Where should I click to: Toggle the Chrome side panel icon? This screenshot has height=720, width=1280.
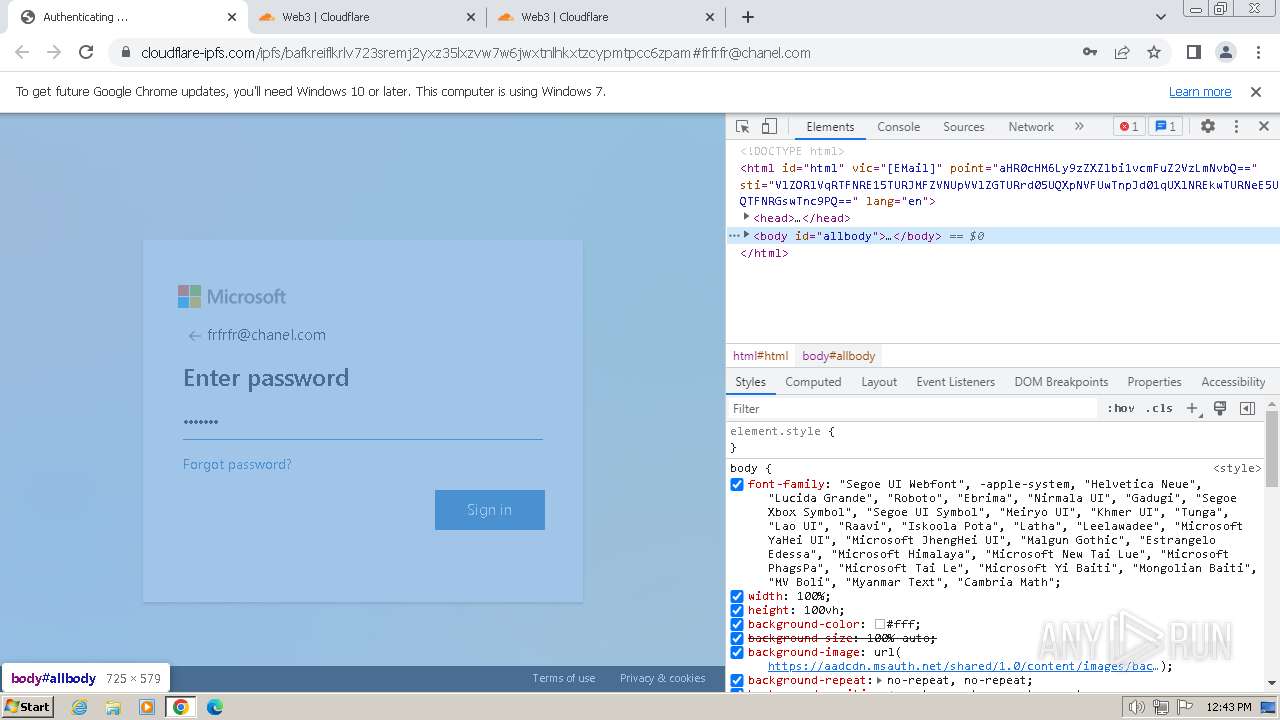tap(1193, 52)
